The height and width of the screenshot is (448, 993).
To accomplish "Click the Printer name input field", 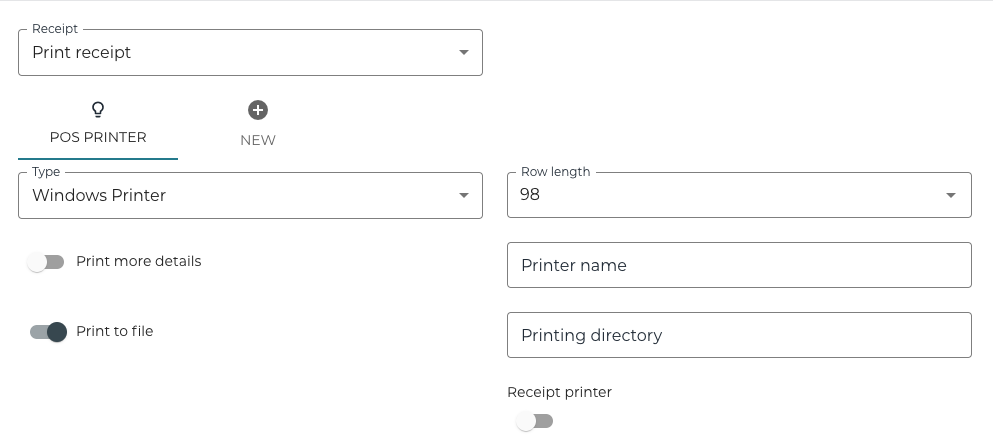I will click(738, 266).
